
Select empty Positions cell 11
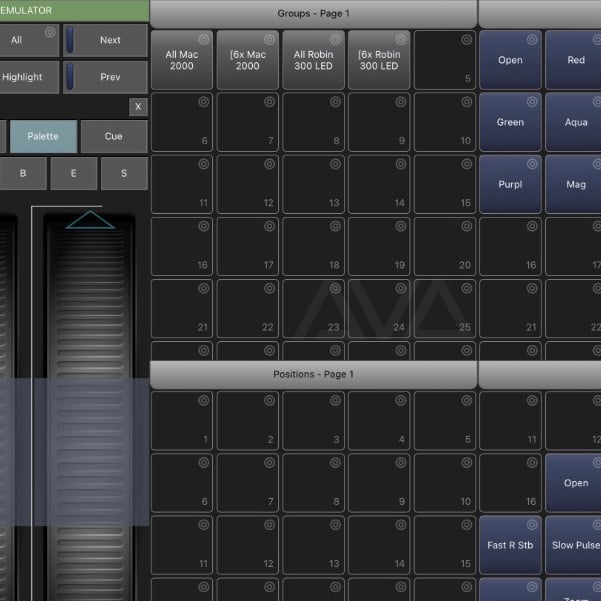point(182,545)
